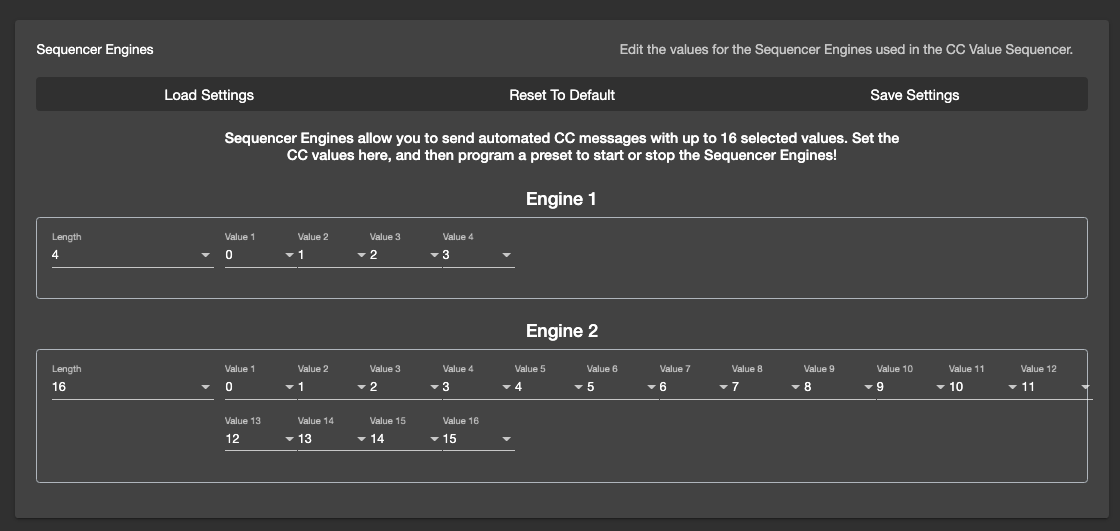The image size is (1120, 531).
Task: Click the Load Settings button
Action: point(209,95)
